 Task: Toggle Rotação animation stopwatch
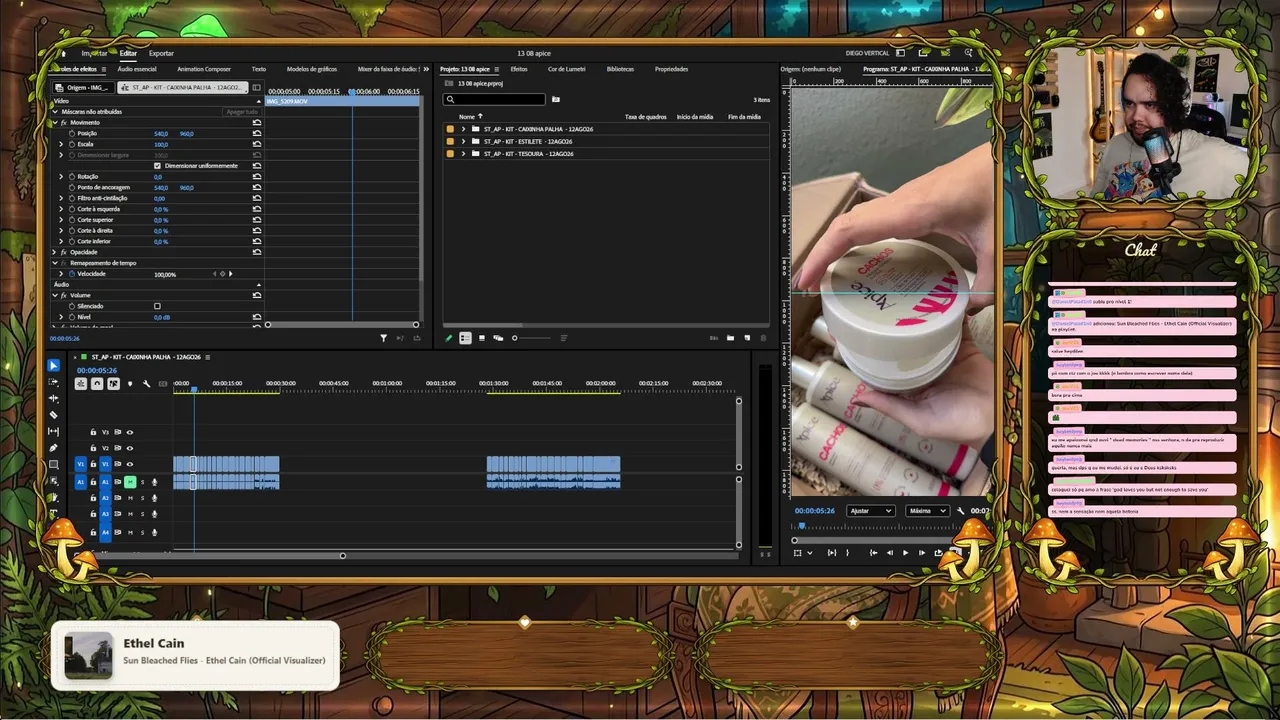tap(72, 176)
